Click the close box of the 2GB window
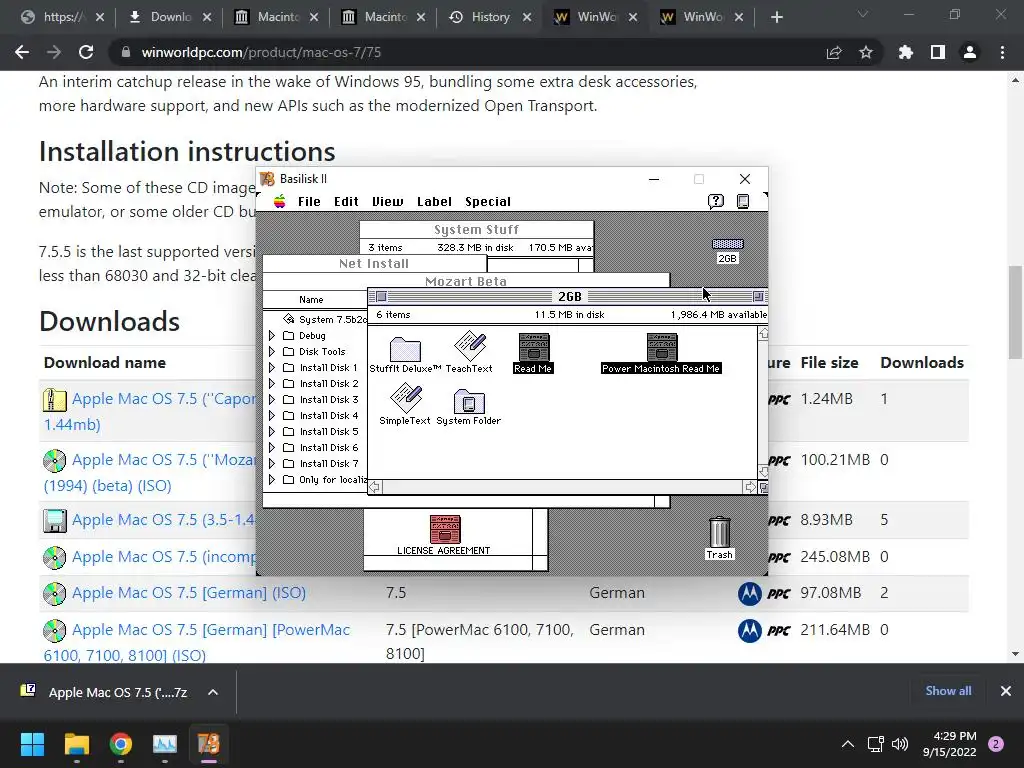Viewport: 1024px width, 768px height. pos(381,296)
